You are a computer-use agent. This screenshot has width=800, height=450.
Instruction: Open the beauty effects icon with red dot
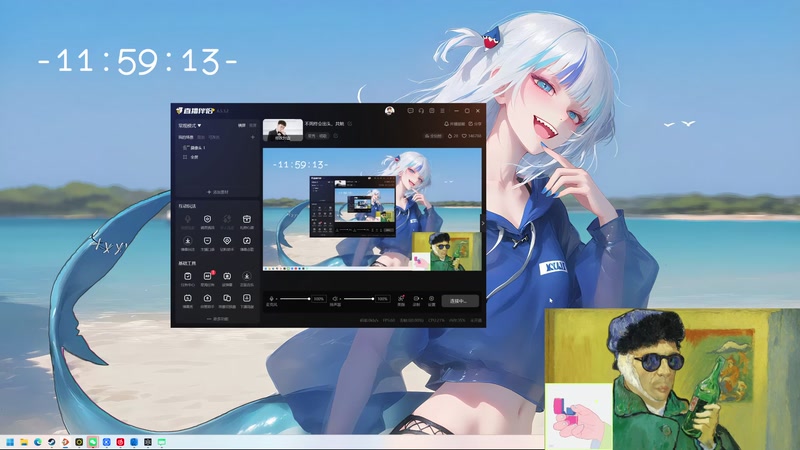(x=401, y=300)
